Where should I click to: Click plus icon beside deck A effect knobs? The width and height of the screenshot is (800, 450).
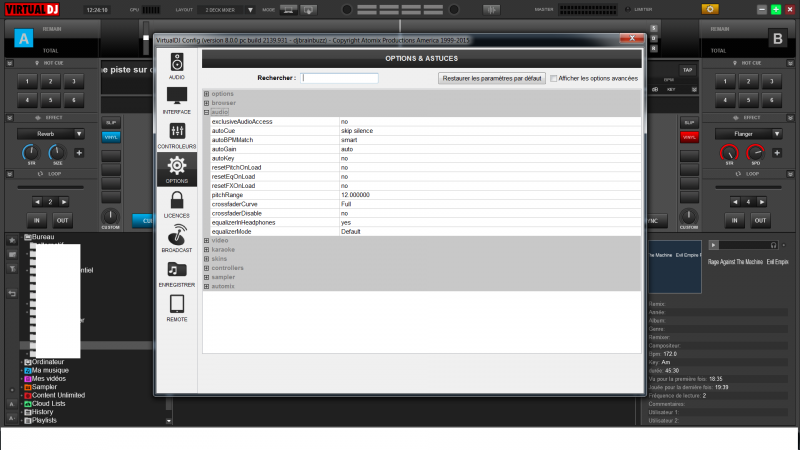(x=79, y=153)
